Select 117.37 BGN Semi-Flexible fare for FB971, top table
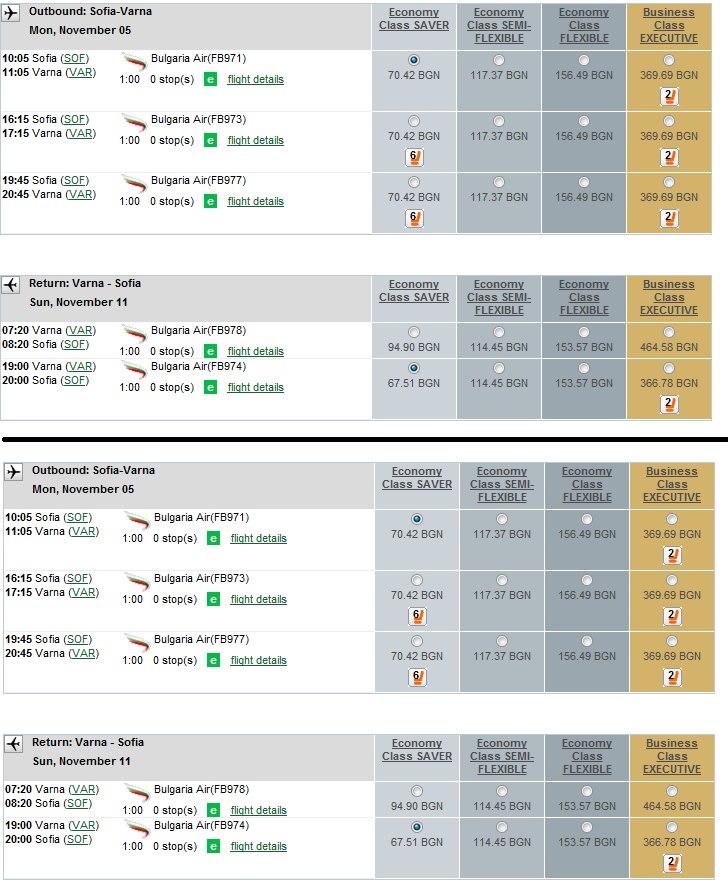The width and height of the screenshot is (728, 896). coord(499,60)
